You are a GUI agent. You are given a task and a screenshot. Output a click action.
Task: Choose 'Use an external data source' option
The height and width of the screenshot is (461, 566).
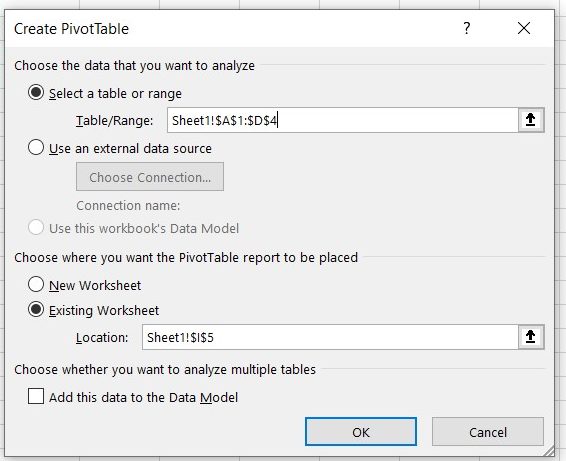pyautogui.click(x=36, y=148)
